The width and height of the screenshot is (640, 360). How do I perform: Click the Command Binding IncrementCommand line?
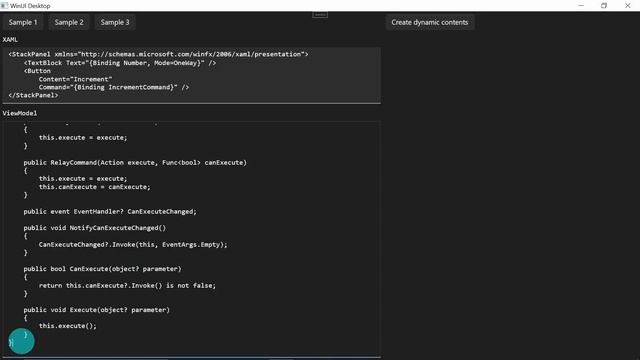(x=114, y=87)
